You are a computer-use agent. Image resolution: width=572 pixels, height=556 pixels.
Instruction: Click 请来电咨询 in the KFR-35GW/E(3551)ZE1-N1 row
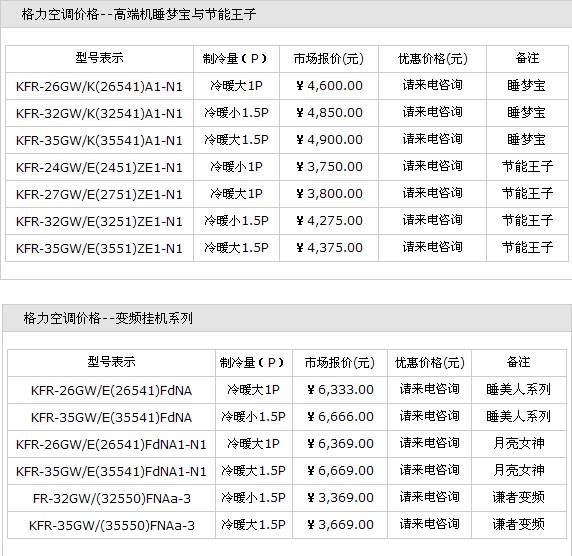pos(432,247)
